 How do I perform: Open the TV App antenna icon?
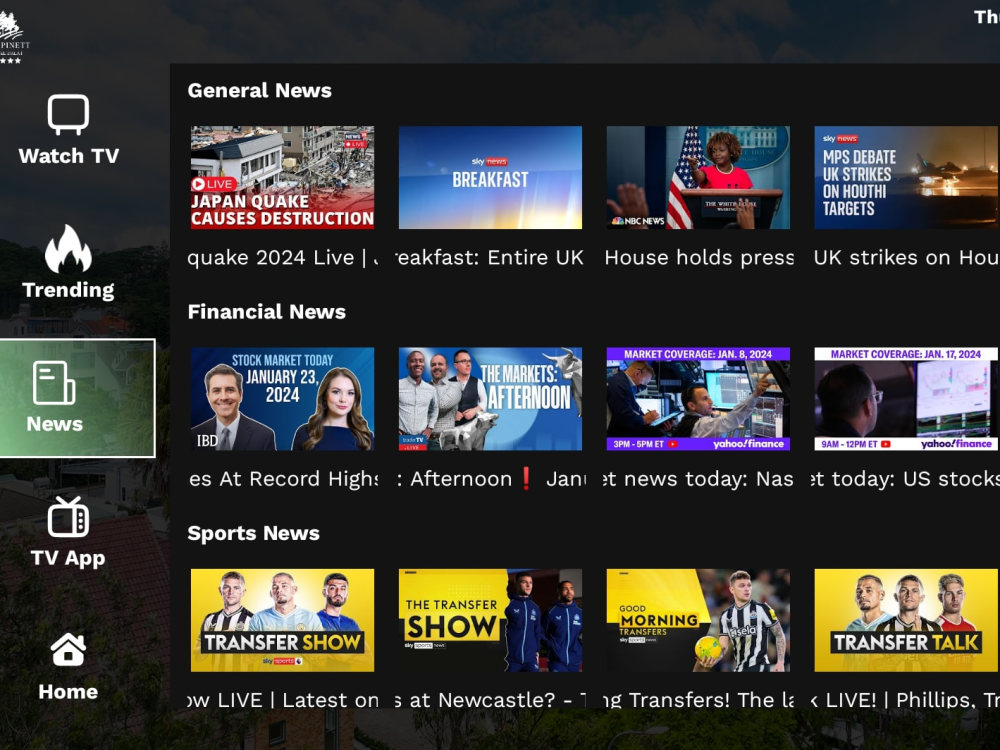coord(68,517)
